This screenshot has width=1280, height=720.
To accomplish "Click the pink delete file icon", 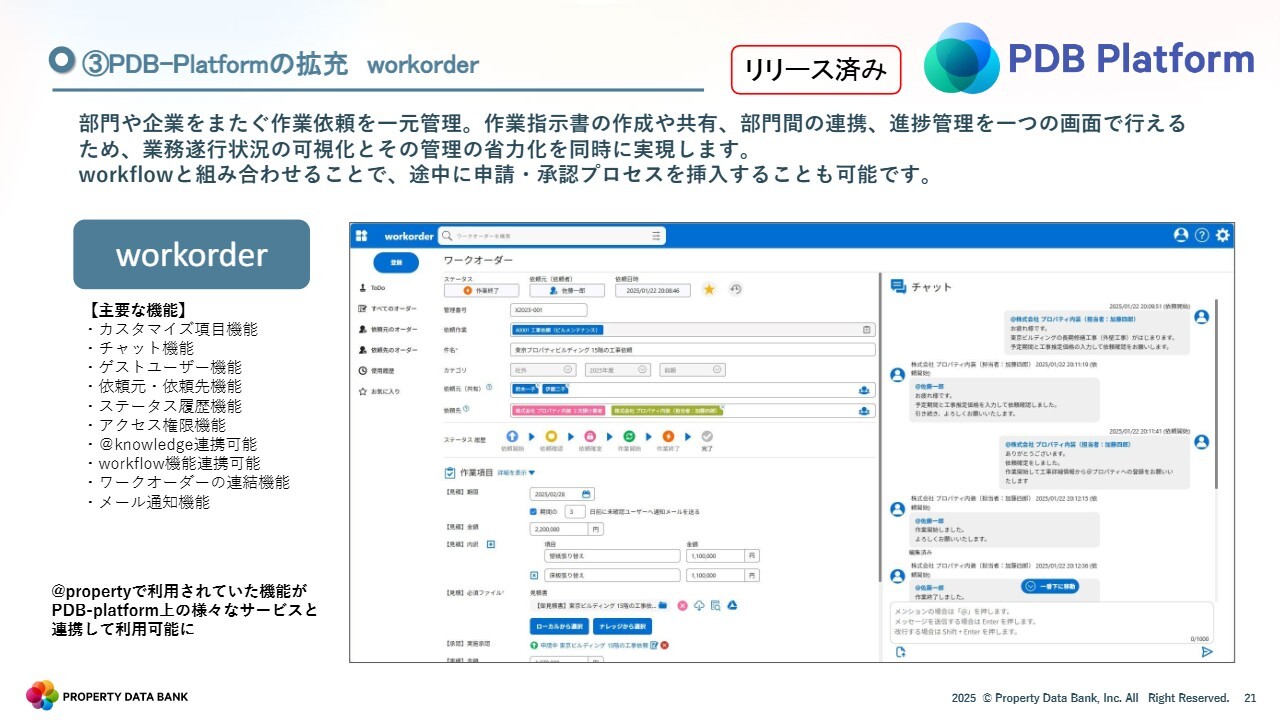I will 682,605.
